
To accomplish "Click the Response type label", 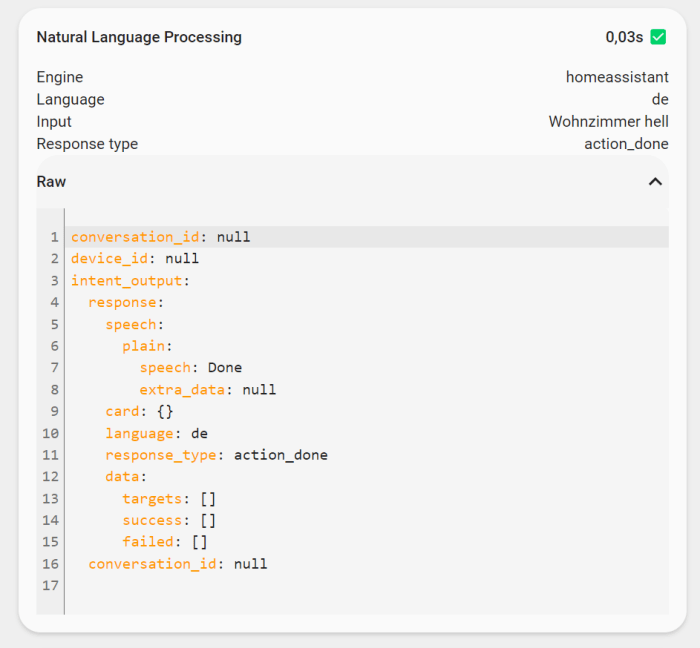I will tap(87, 144).
